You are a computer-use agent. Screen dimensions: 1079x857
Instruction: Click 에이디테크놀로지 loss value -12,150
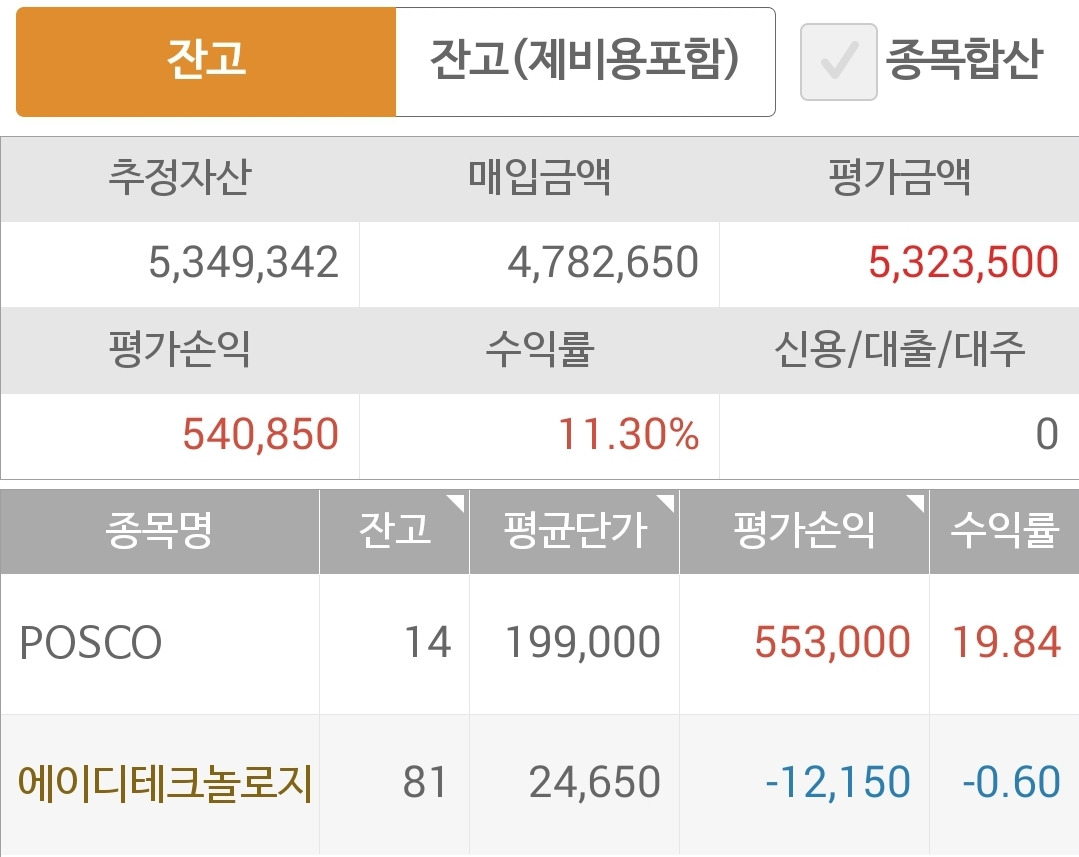(x=837, y=783)
